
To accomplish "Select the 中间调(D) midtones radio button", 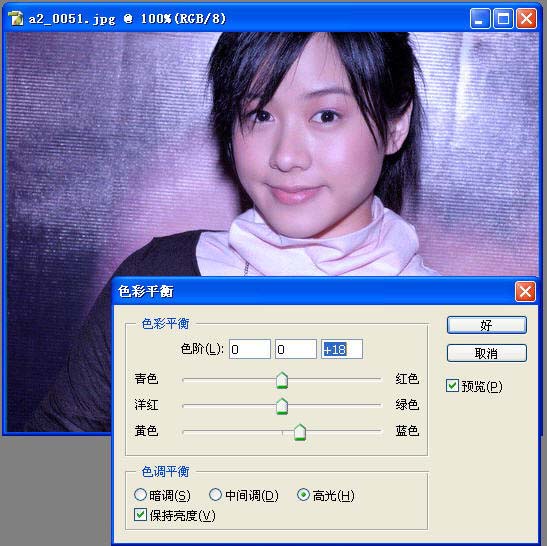I will point(215,494).
